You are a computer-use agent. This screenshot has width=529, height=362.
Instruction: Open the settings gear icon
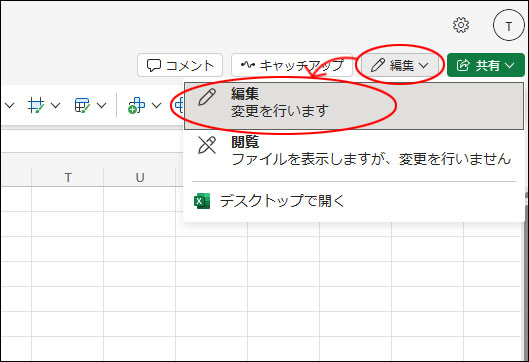461,25
